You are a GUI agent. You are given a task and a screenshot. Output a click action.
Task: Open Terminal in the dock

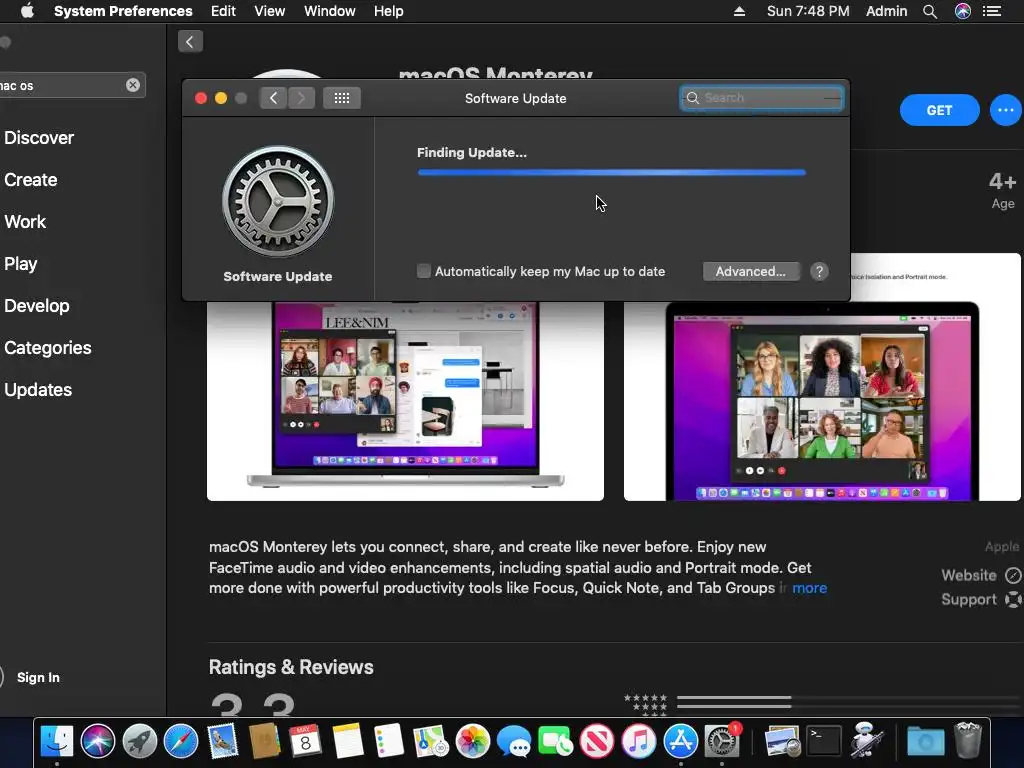coord(824,741)
